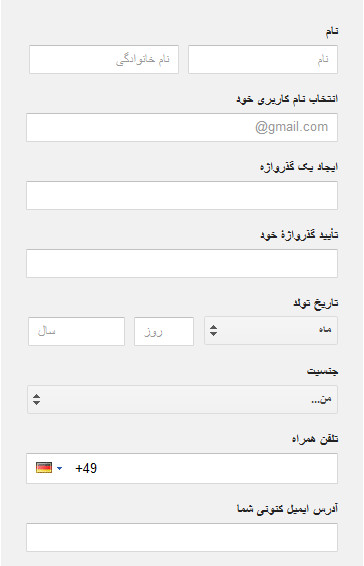Screen dimensions: 364x566
Task: Click the birthday label (تاریخ تولد)
Action: coord(316,303)
